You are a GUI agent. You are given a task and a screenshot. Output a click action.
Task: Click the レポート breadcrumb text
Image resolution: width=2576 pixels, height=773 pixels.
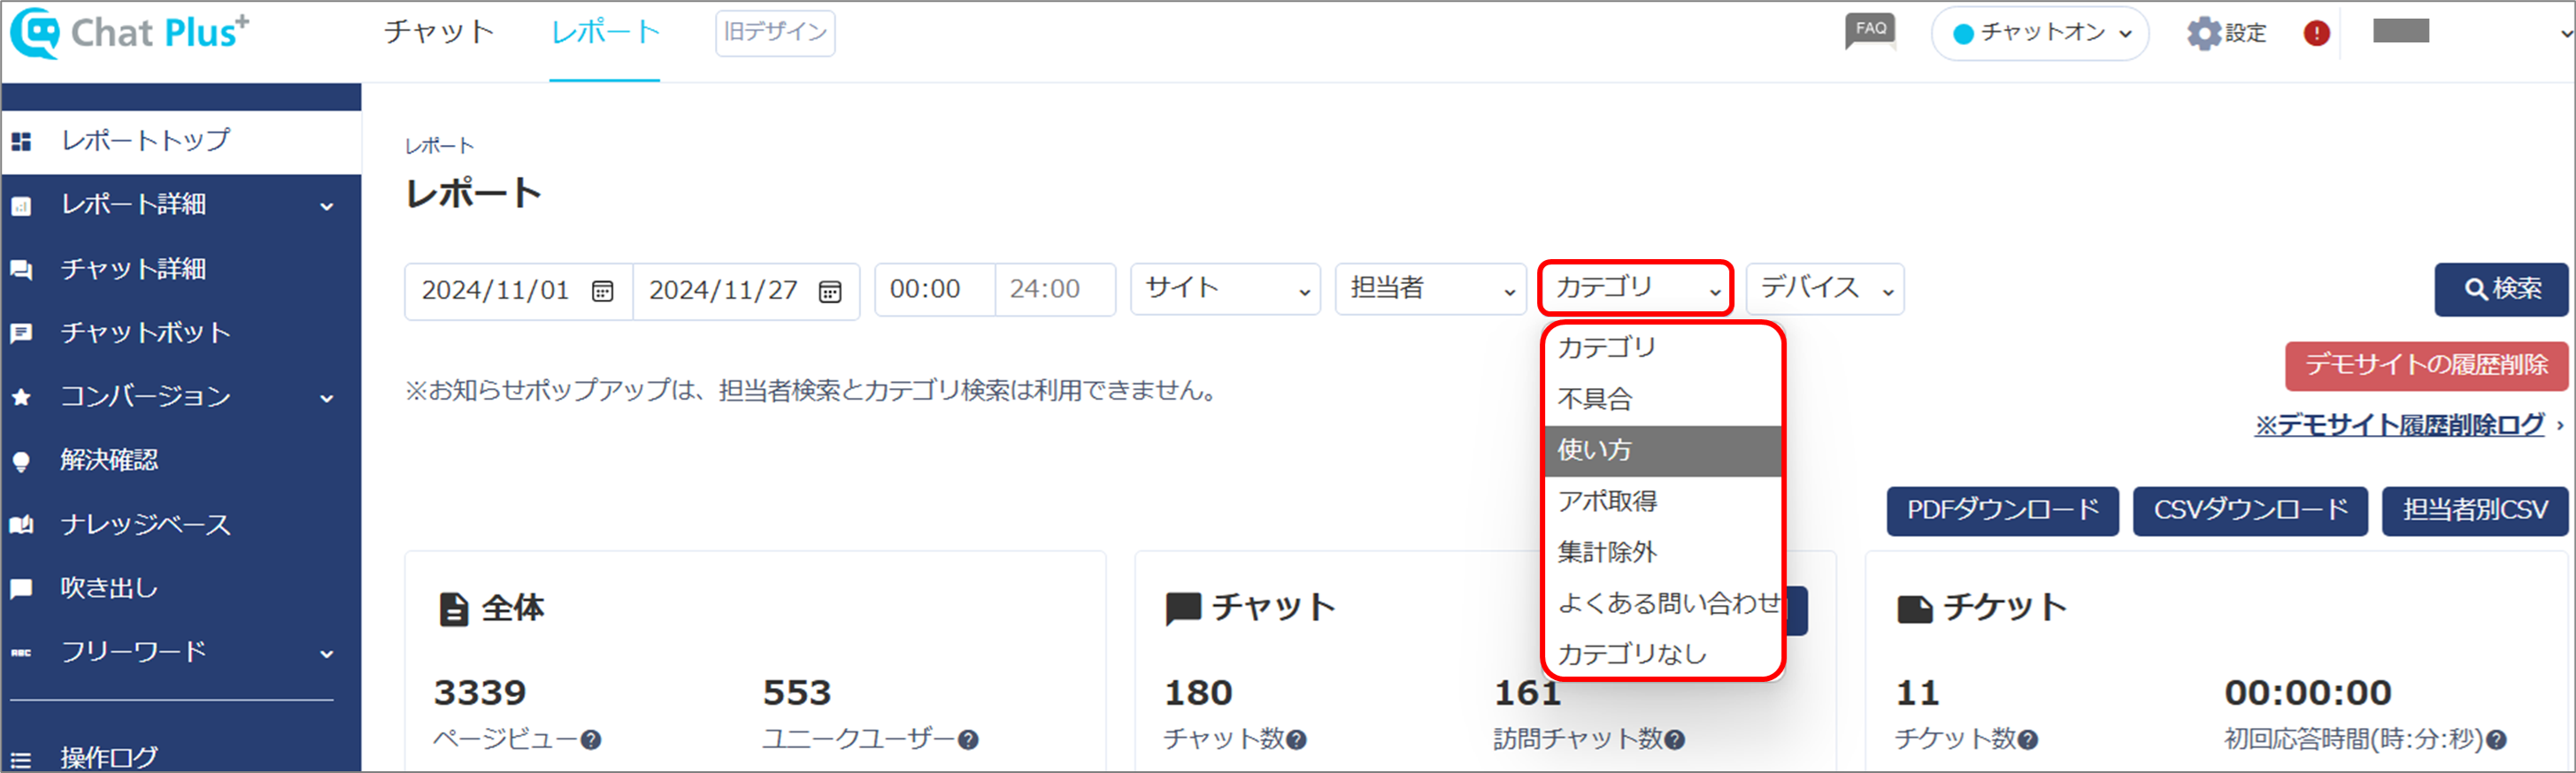coord(439,147)
